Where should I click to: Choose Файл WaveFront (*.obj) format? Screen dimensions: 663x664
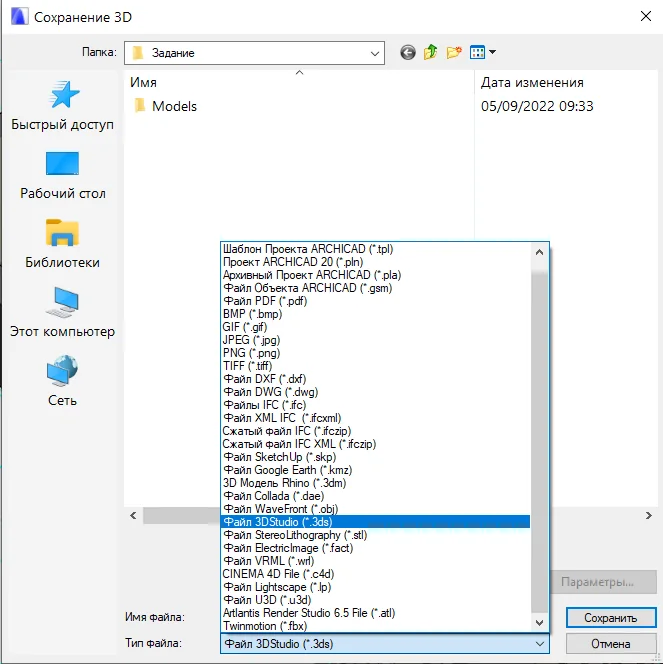coord(375,509)
